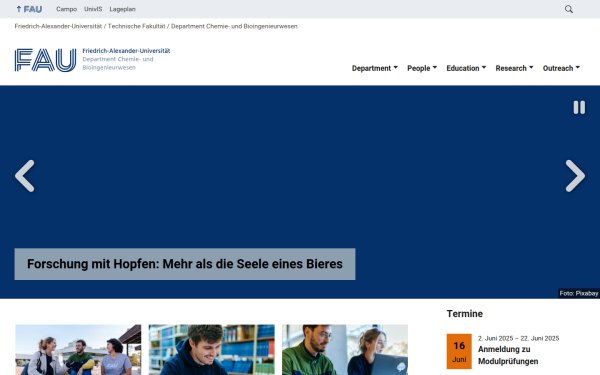
Task: Expand the Outreach menu
Action: point(561,68)
